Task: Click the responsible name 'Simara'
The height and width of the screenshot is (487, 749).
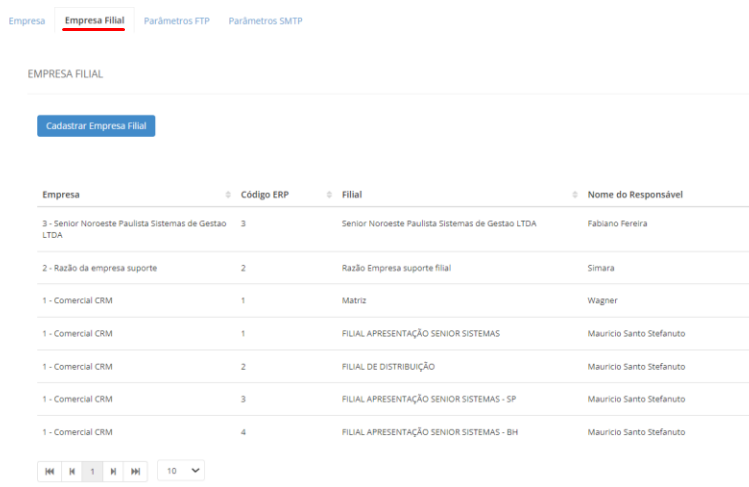Action: (x=601, y=268)
